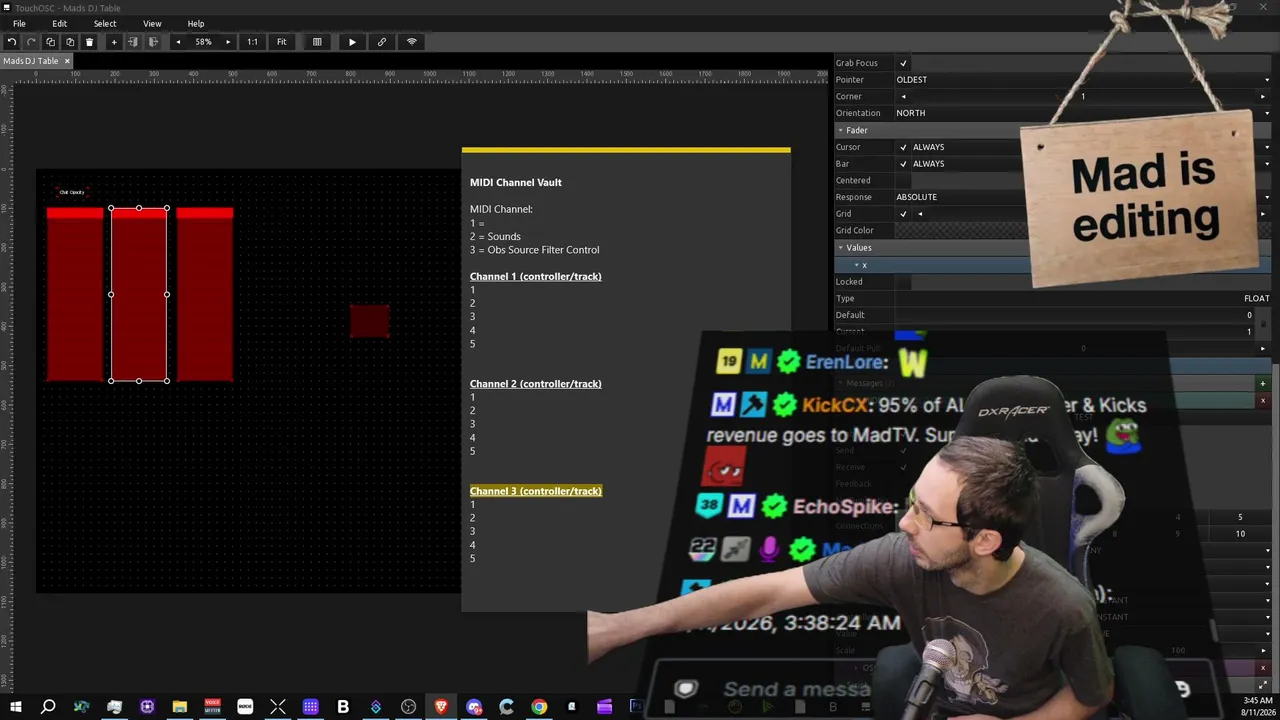Set zoom to 1:1
The image size is (1280, 720).
tap(252, 42)
